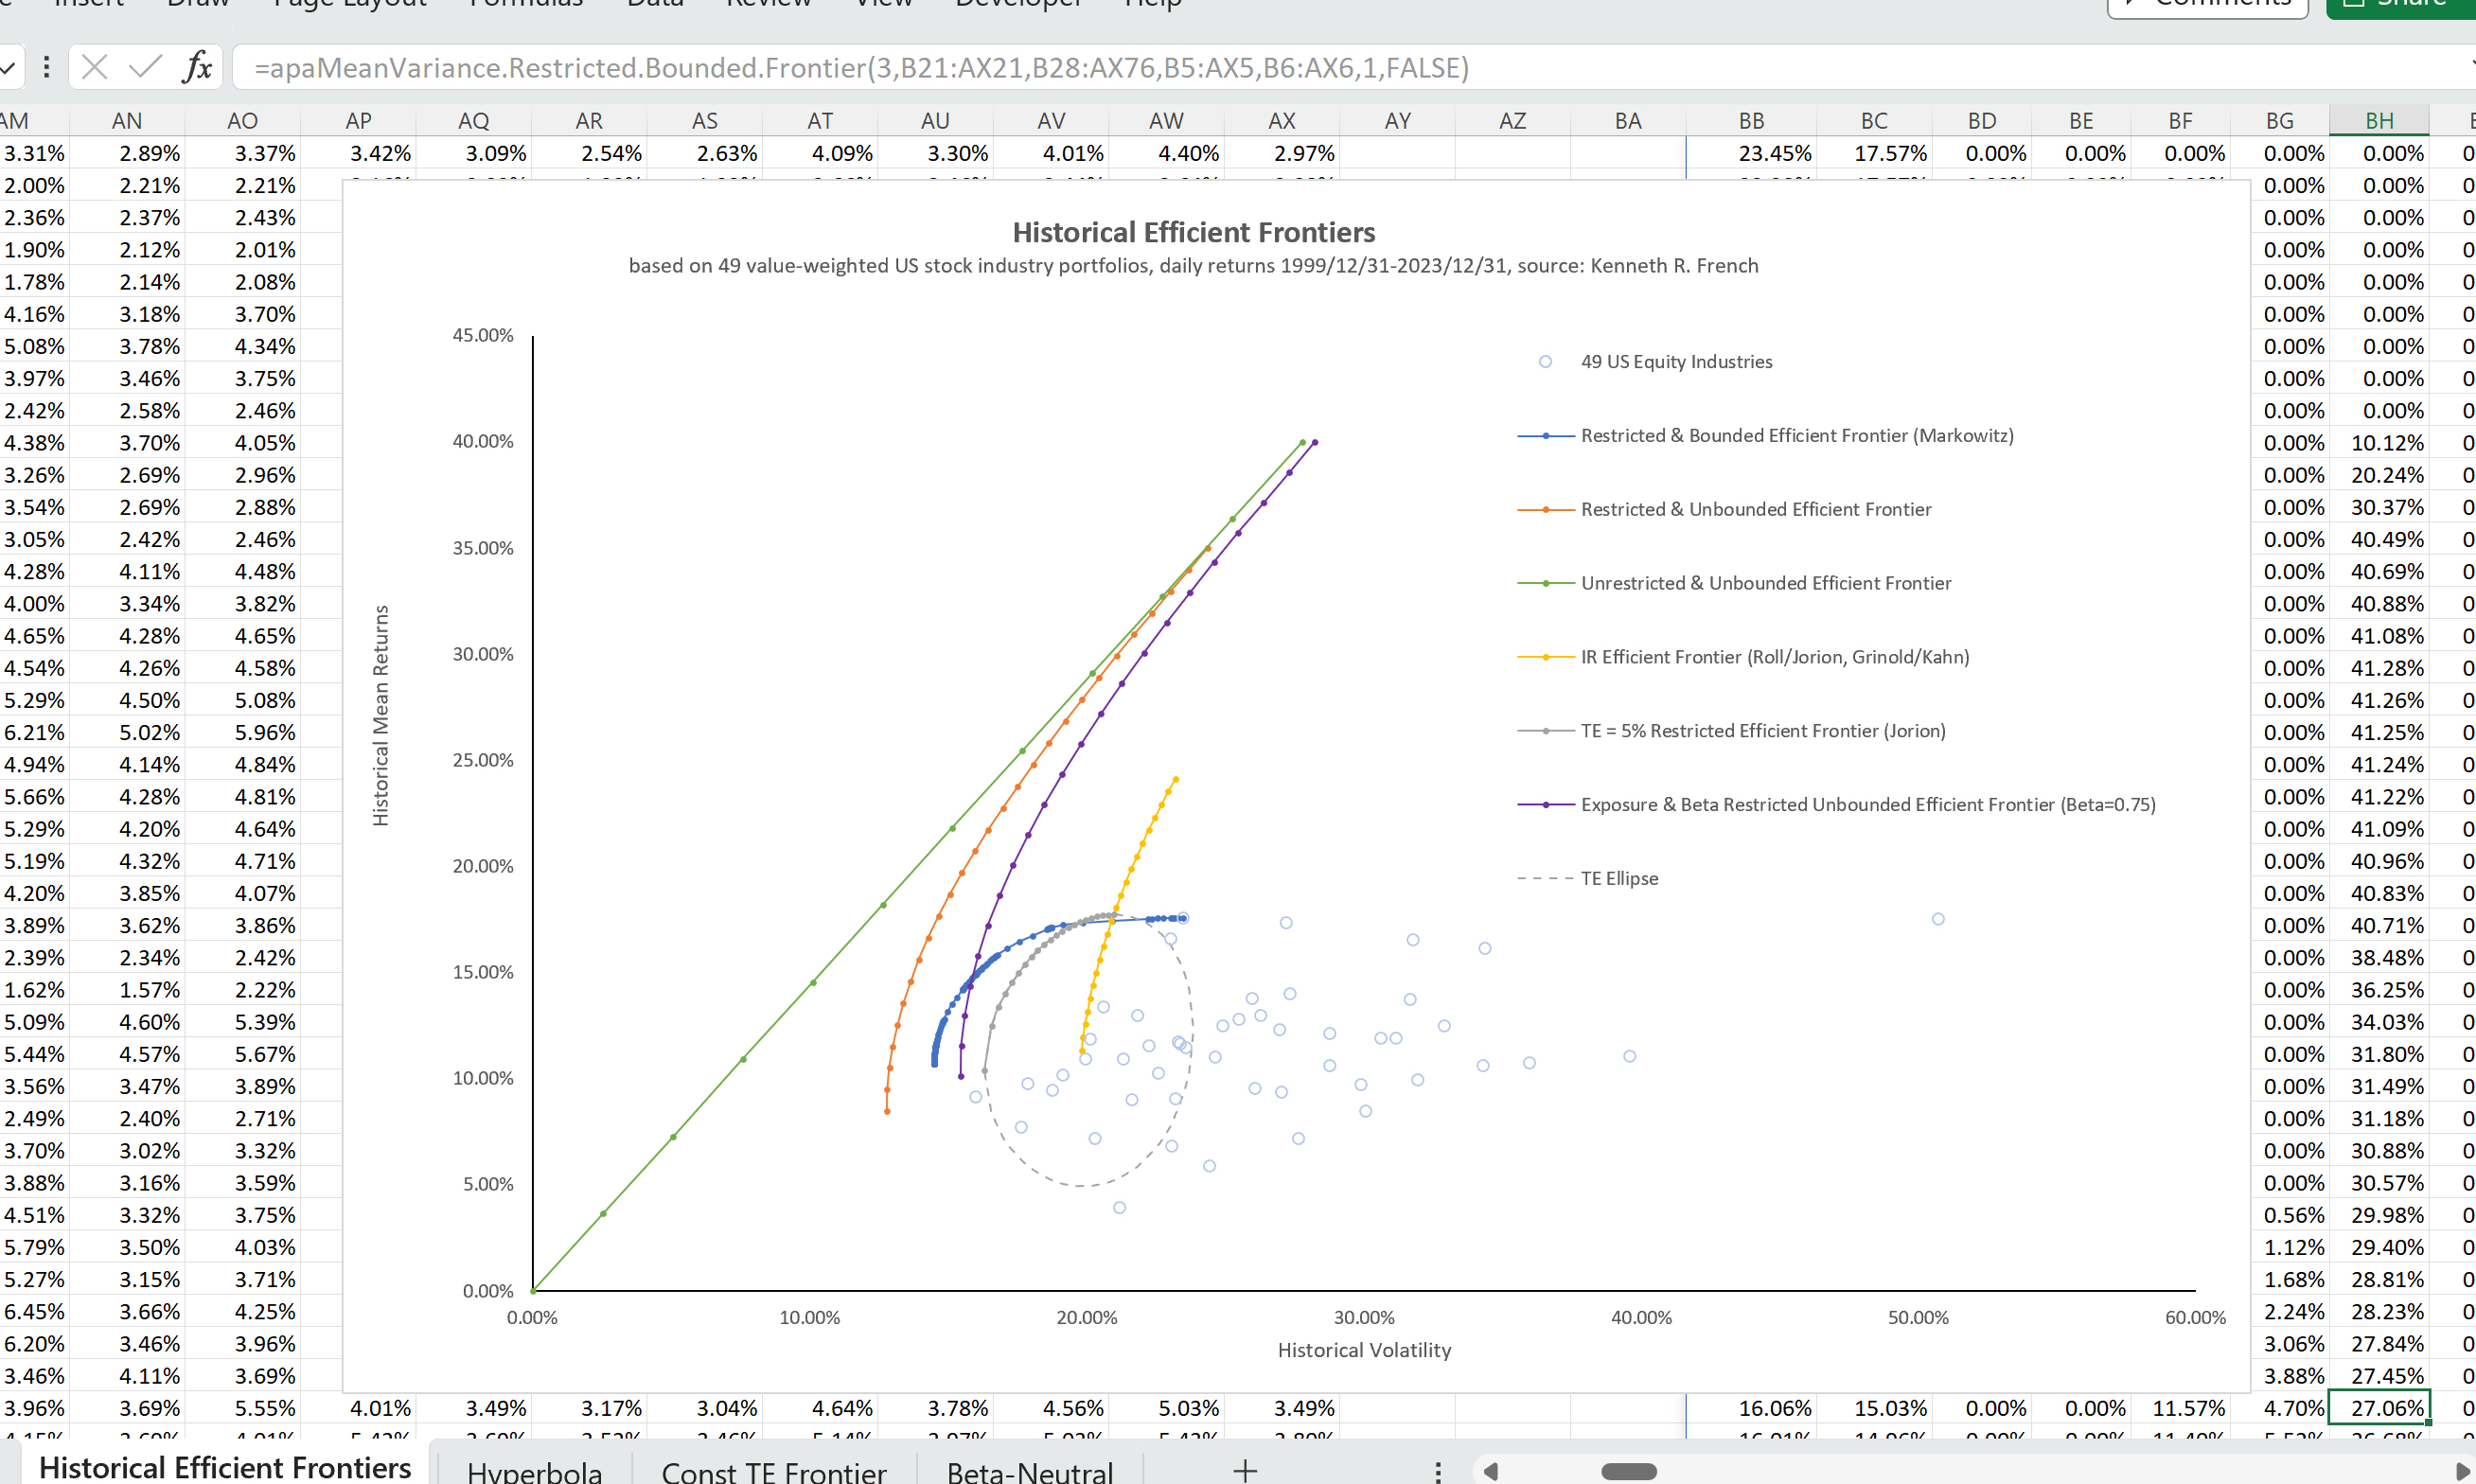This screenshot has height=1484, width=2476.
Task: Click the horizontal scrollbar right arrow
Action: click(x=2462, y=1471)
